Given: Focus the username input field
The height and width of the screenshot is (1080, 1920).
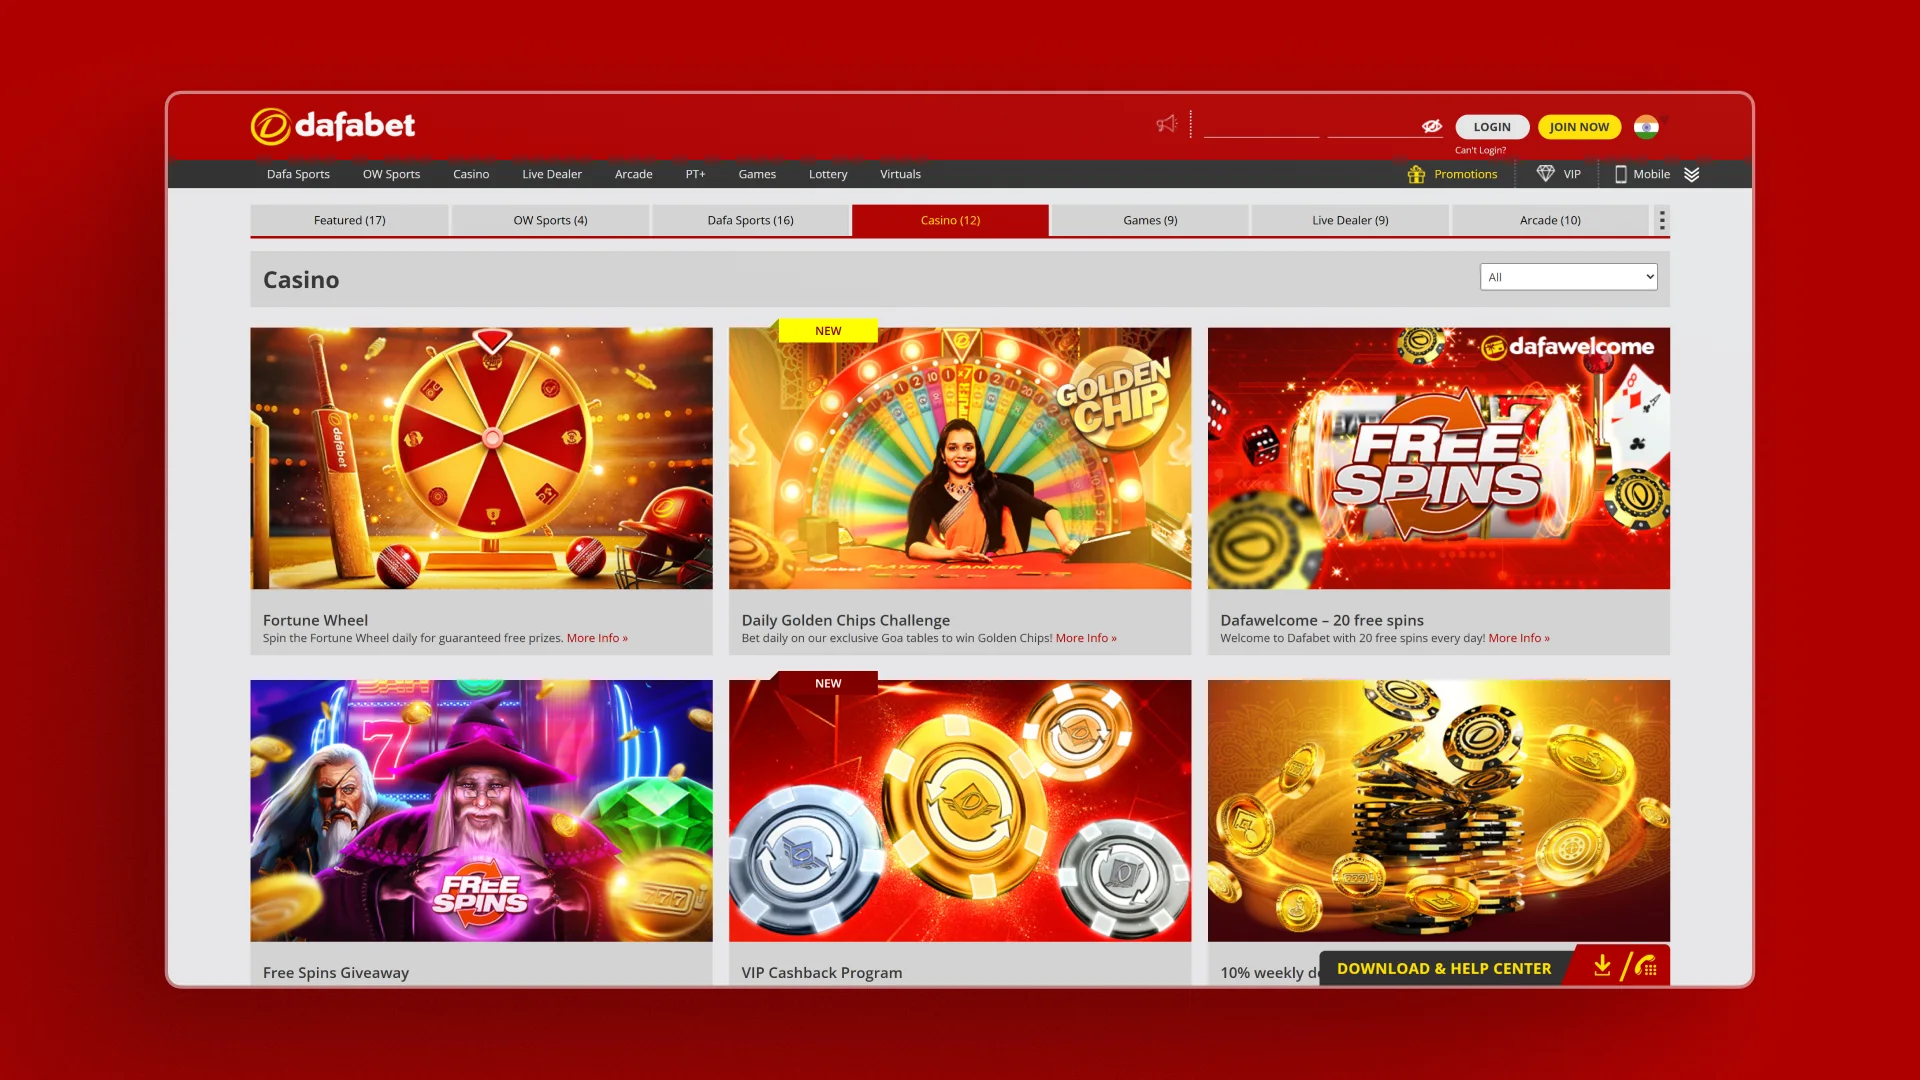Looking at the screenshot, I should pyautogui.click(x=1261, y=126).
